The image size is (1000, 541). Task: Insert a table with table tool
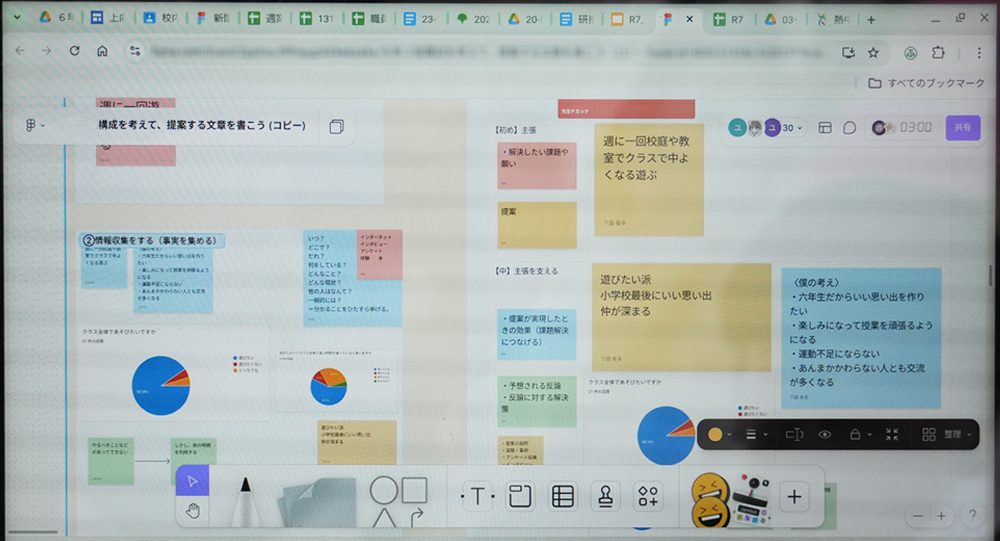(x=563, y=496)
